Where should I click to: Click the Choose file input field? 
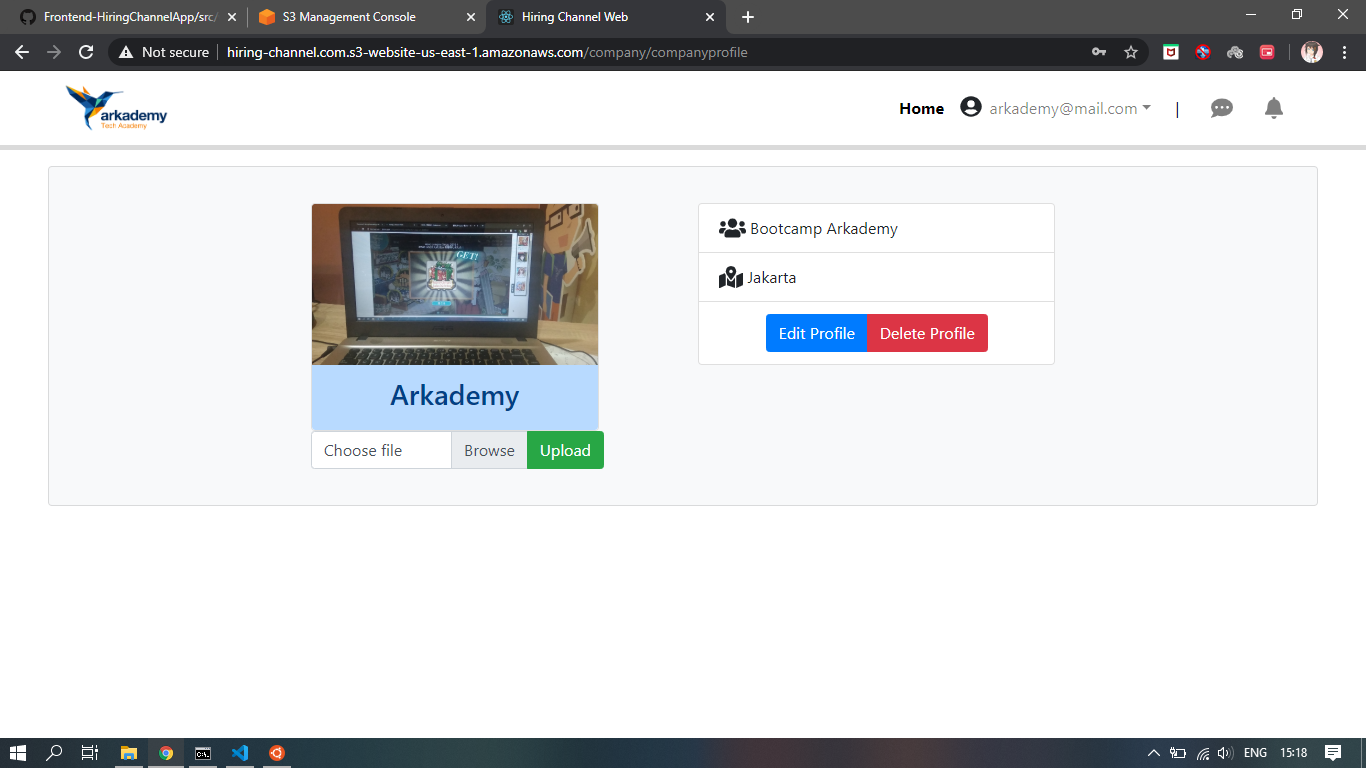381,450
